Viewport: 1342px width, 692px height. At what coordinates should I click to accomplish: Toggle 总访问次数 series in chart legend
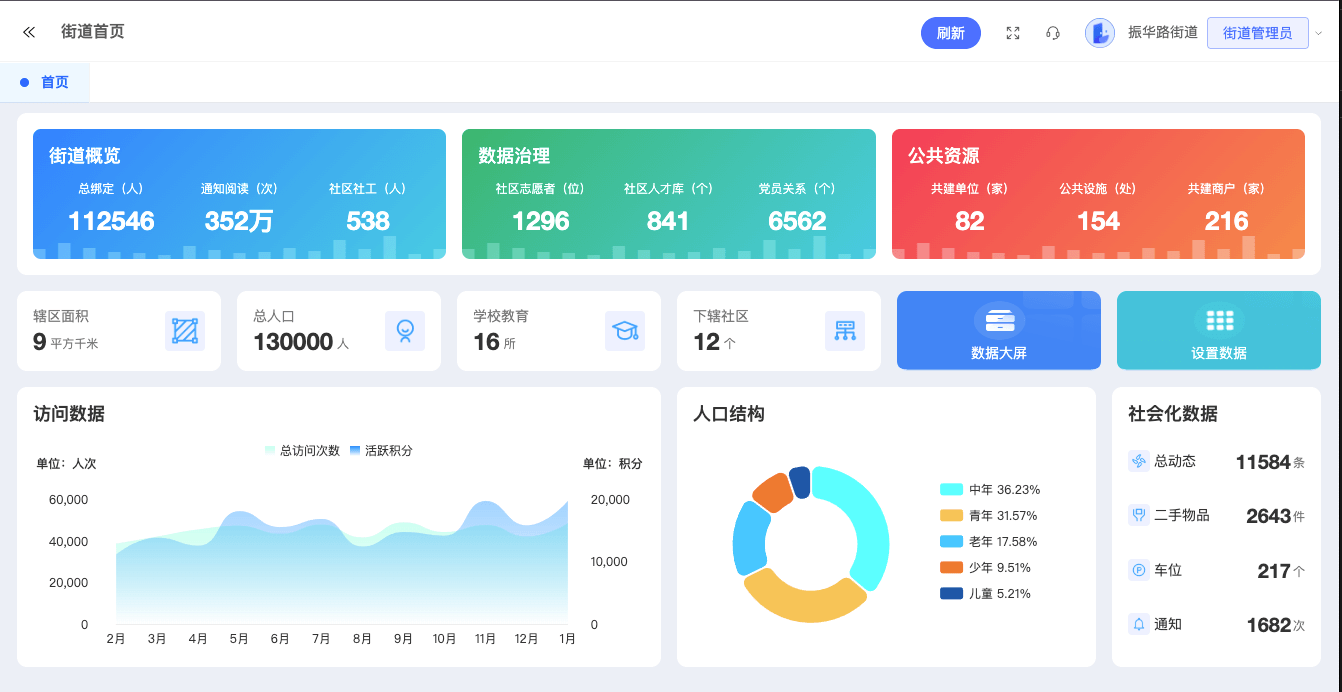point(302,451)
